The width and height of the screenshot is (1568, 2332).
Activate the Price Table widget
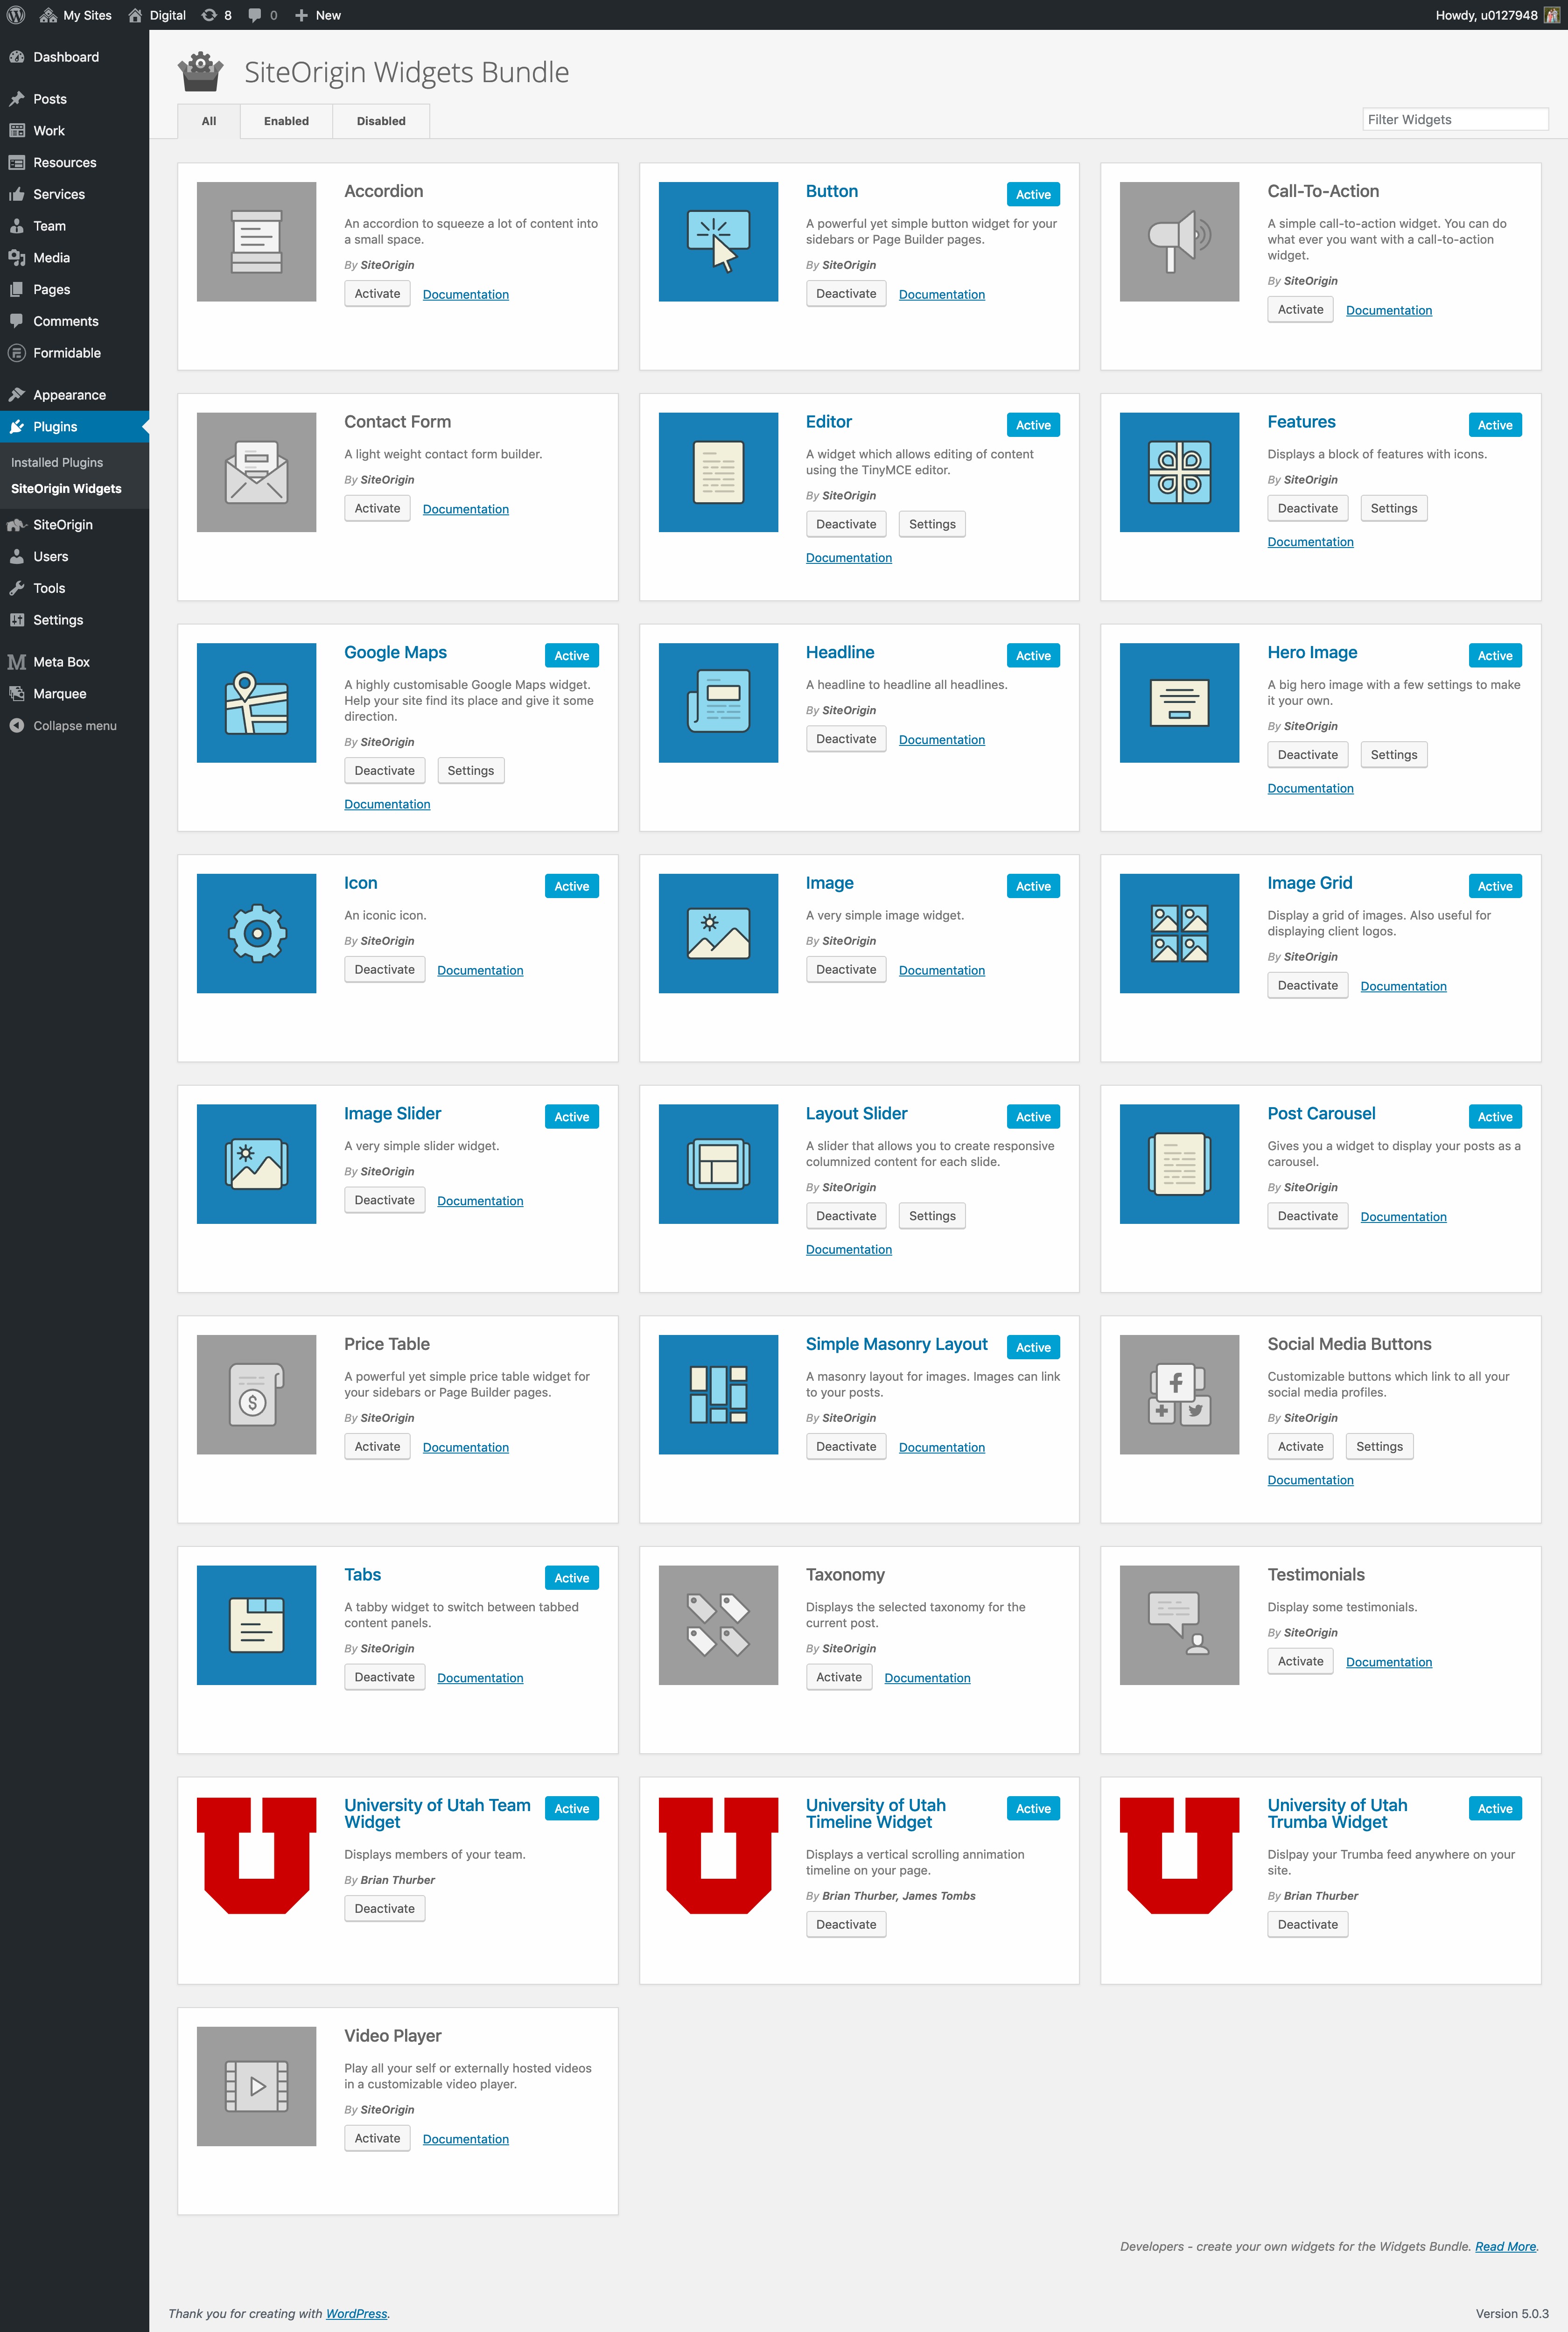point(377,1447)
